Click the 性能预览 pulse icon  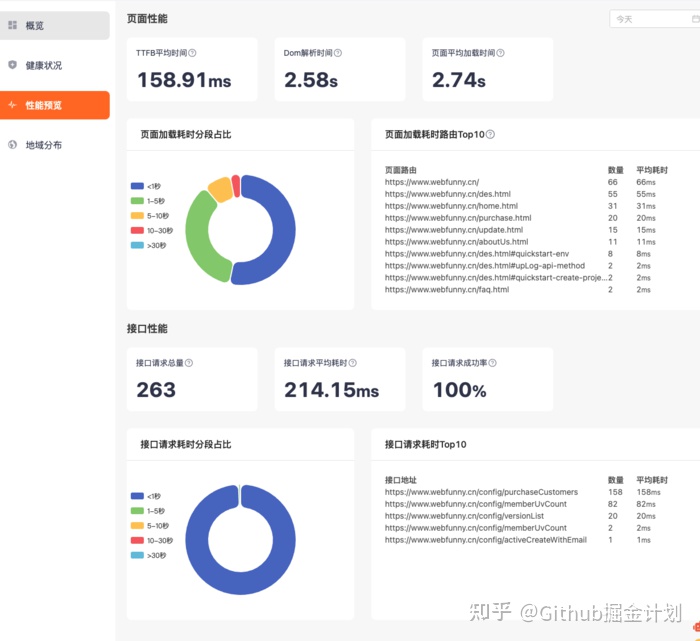[x=12, y=105]
